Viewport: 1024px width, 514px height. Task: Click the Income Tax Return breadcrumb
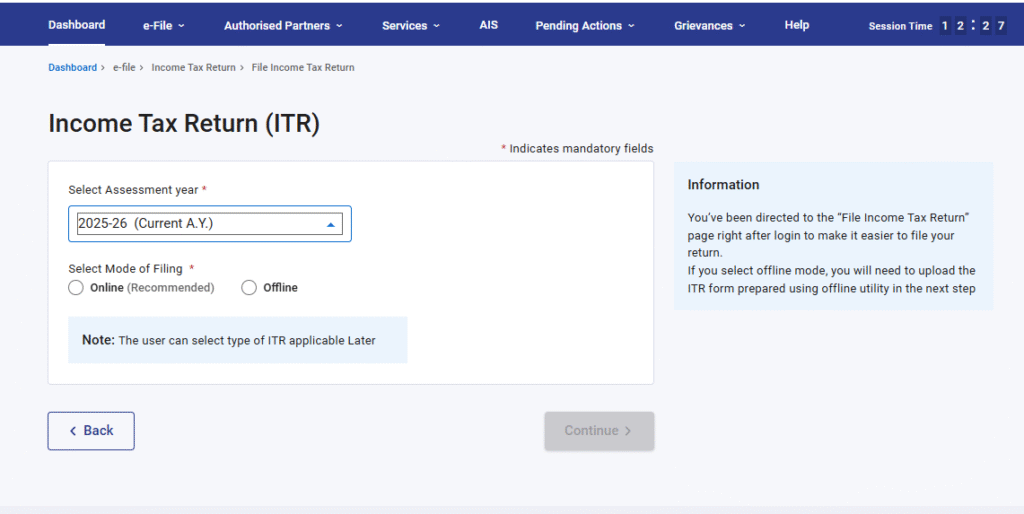click(193, 68)
